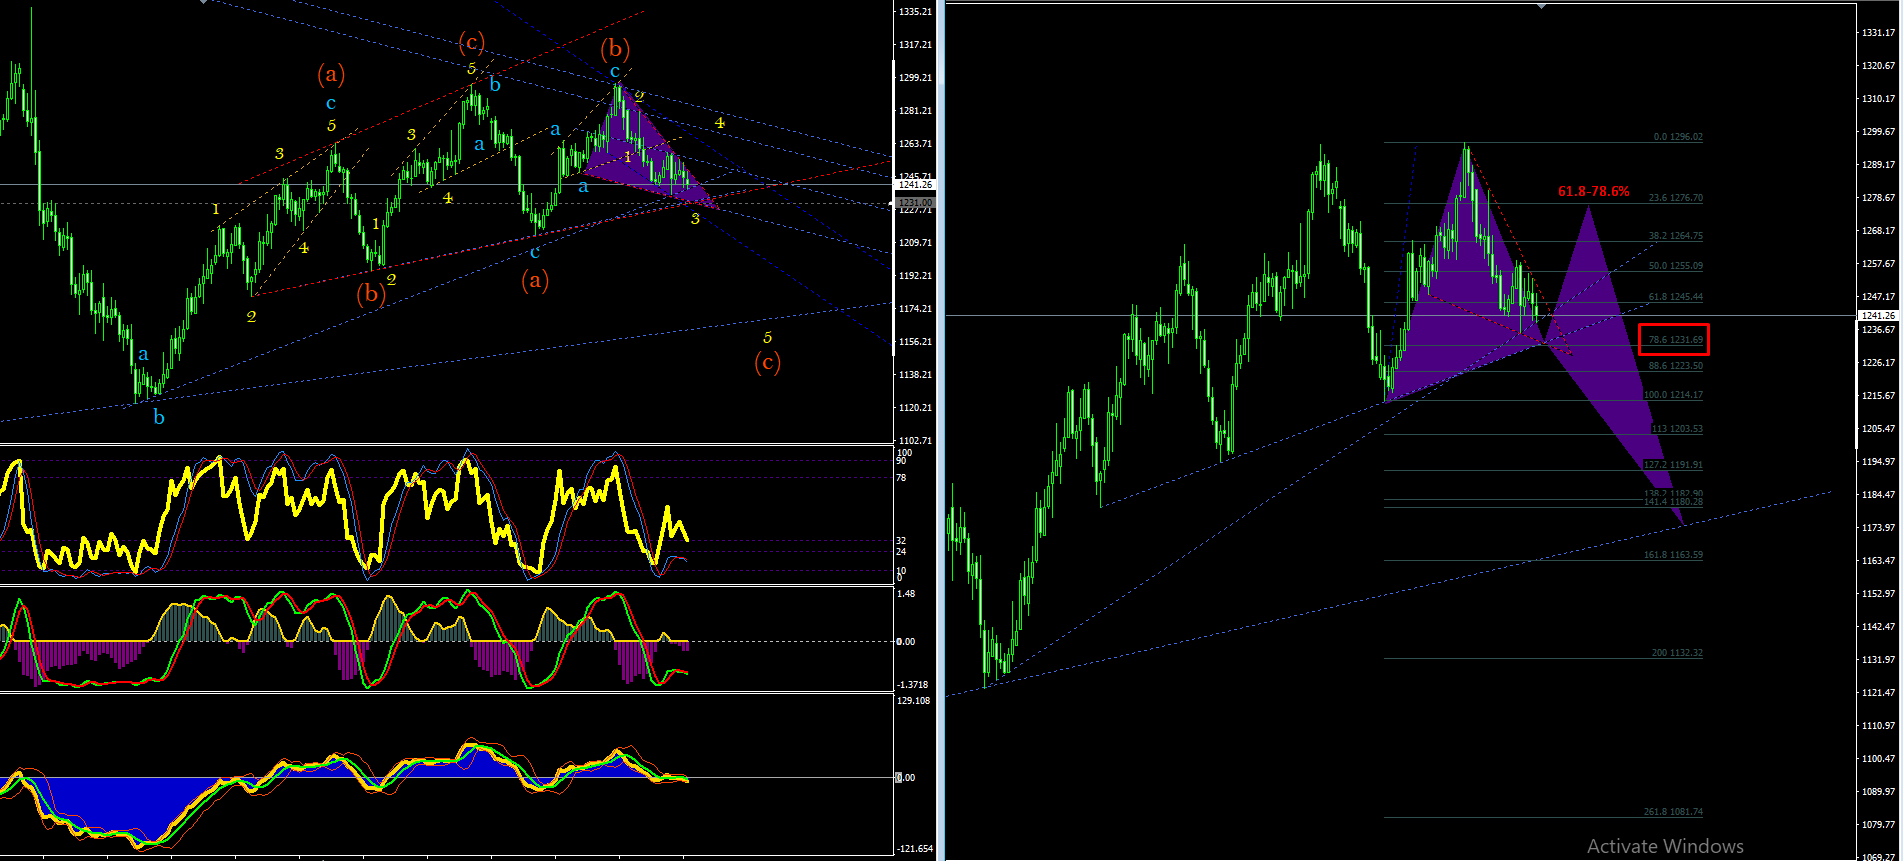This screenshot has height=861, width=1903.
Task: Click the "61.8 1245.44" retracement label
Action: (1675, 297)
